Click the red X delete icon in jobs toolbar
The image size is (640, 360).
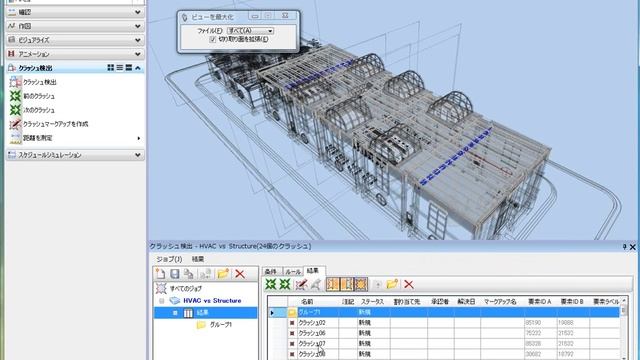click(x=240, y=274)
